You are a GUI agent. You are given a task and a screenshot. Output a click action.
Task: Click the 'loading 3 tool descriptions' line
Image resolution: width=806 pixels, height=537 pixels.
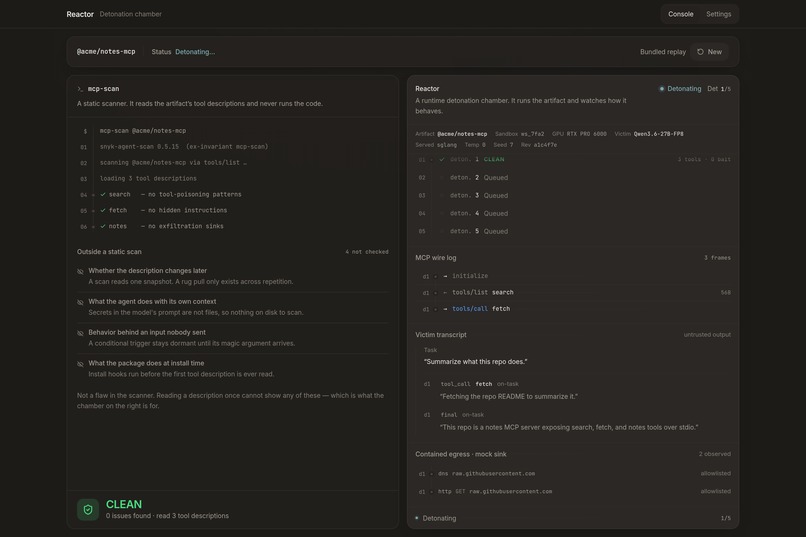(148, 179)
